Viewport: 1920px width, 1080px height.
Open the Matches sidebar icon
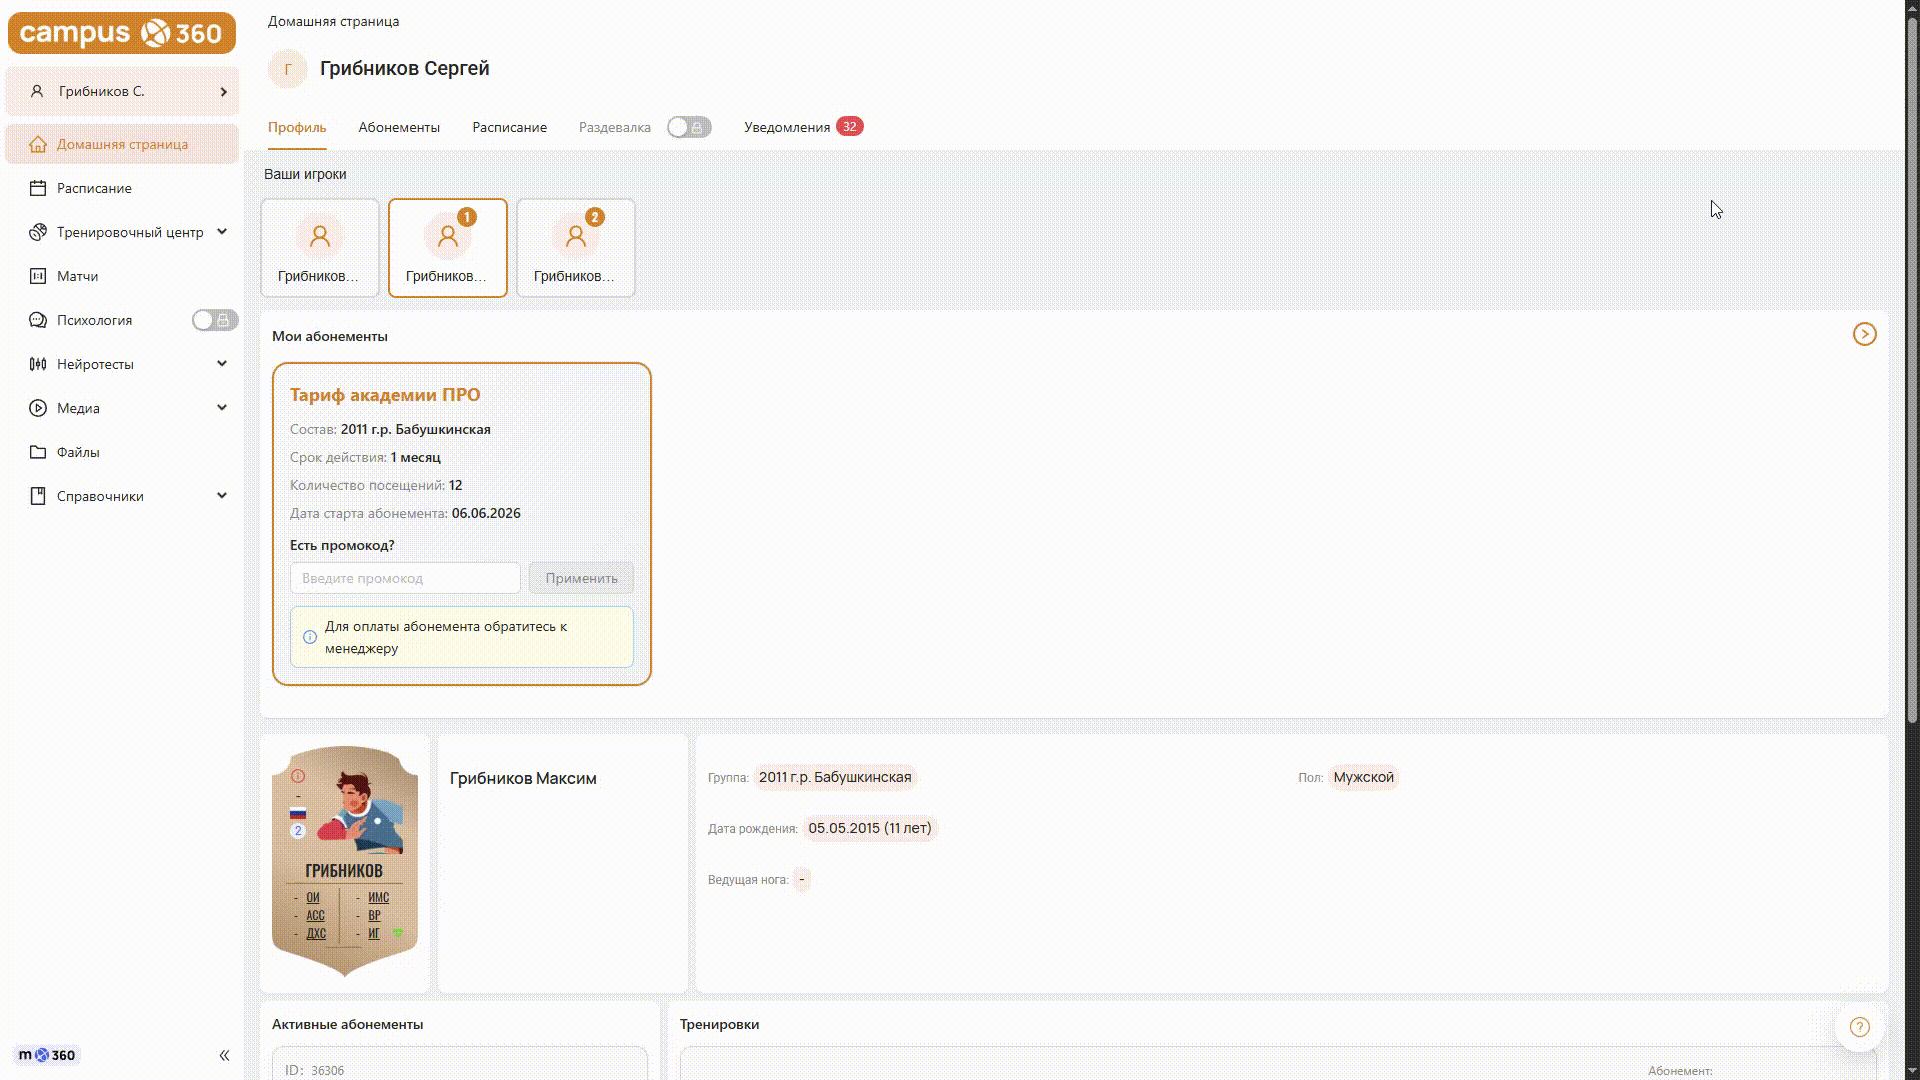point(38,276)
